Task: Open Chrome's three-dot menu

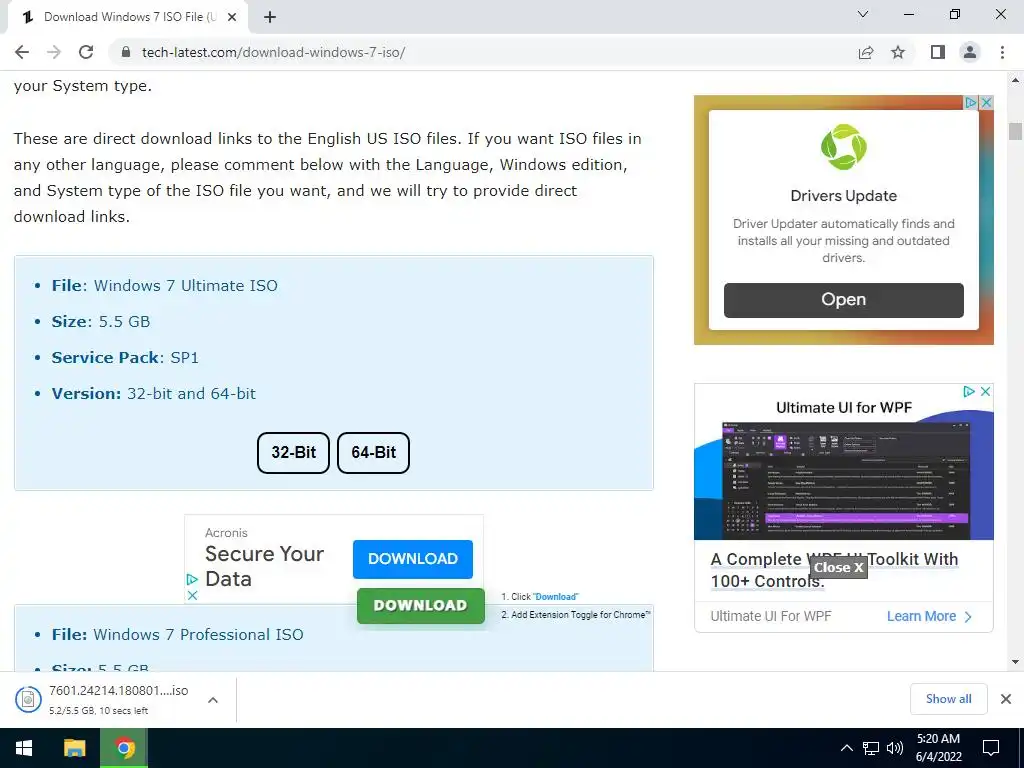Action: [1002, 52]
